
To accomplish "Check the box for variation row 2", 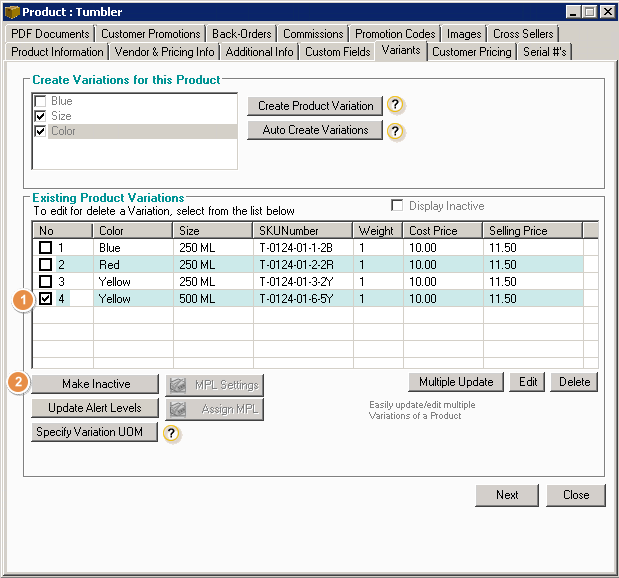I will pyautogui.click(x=44, y=265).
